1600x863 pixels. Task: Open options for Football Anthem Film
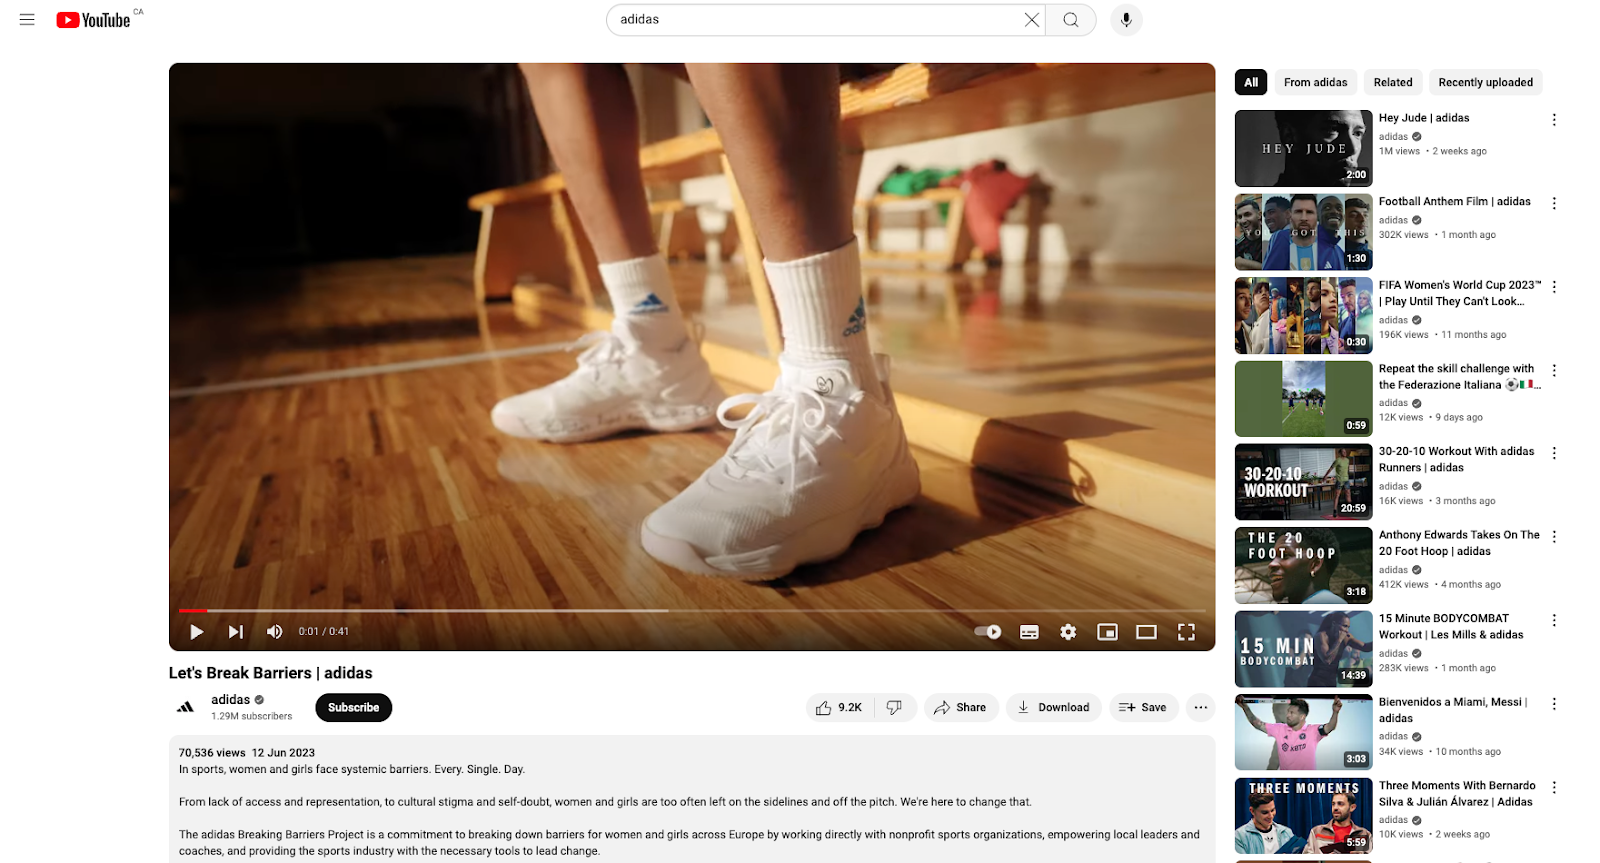click(1554, 203)
